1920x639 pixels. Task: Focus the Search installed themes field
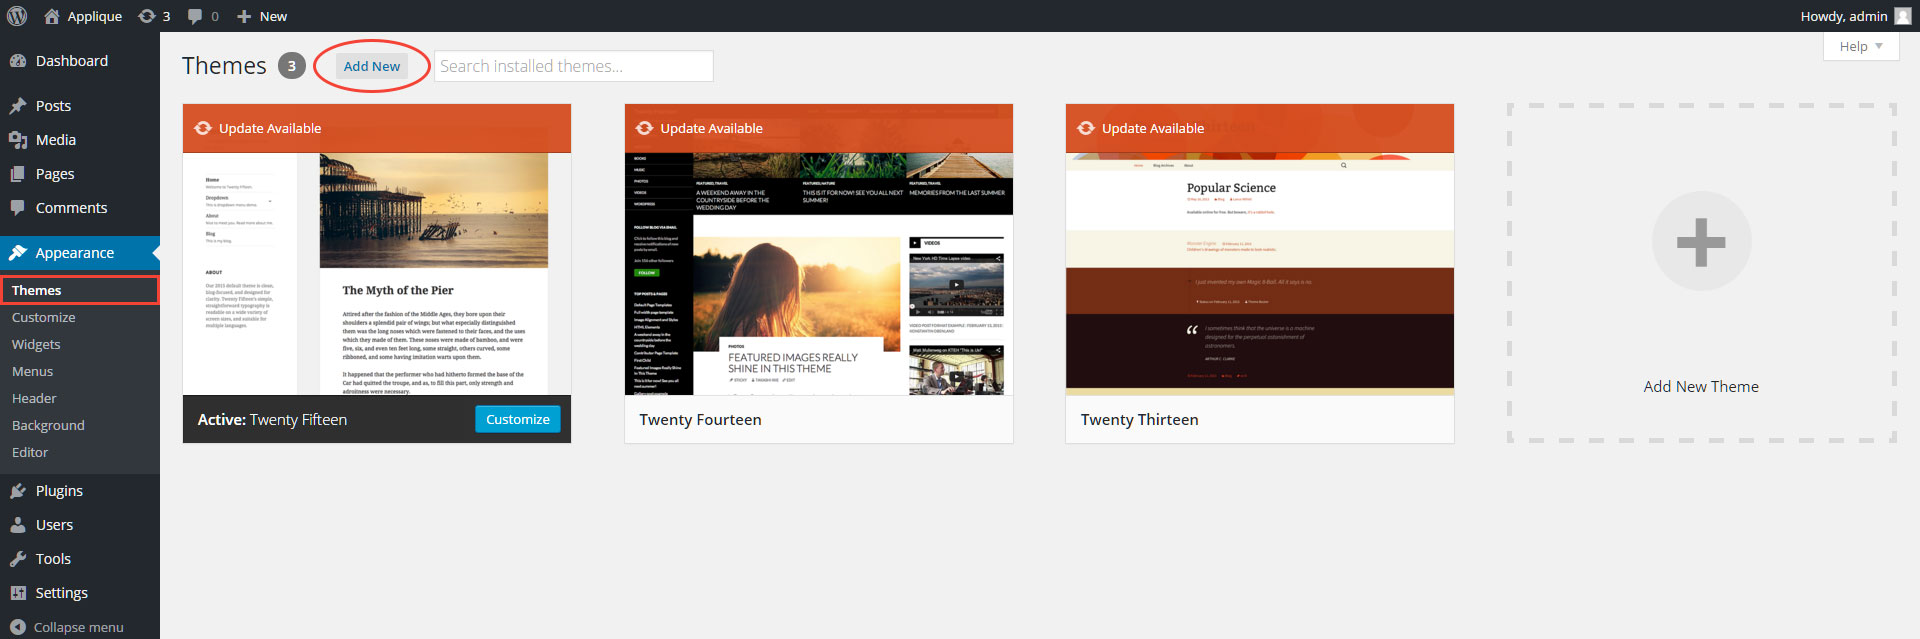tap(573, 66)
